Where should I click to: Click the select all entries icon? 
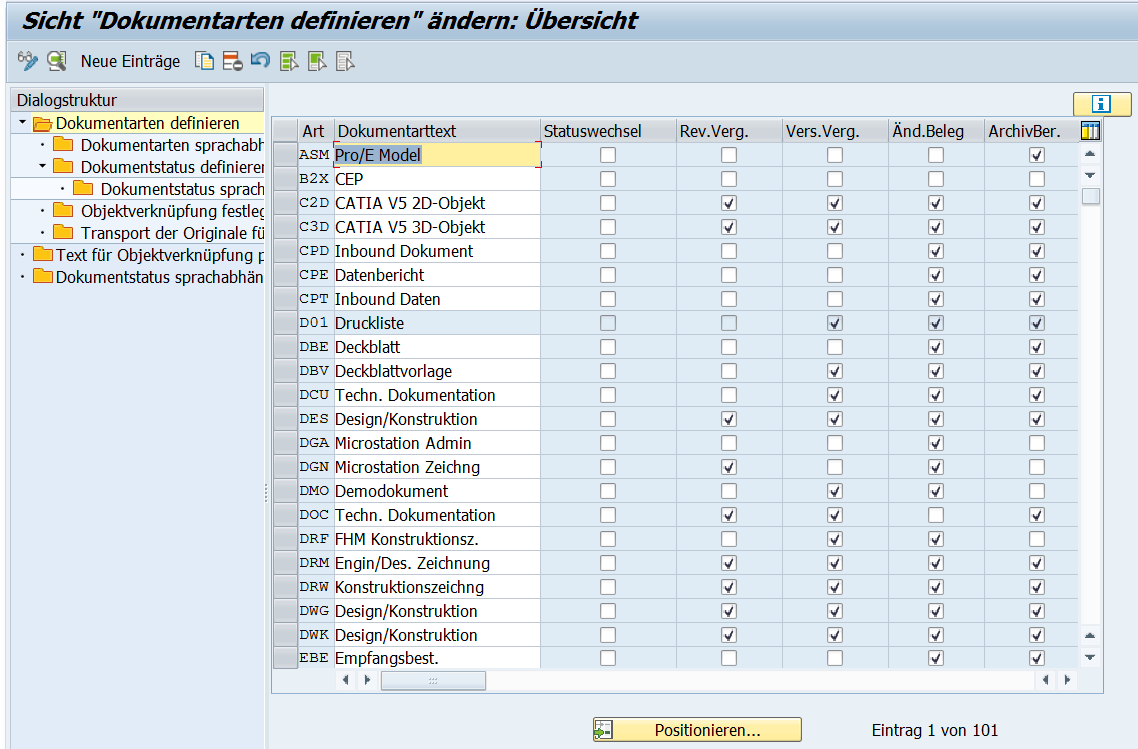coord(289,61)
